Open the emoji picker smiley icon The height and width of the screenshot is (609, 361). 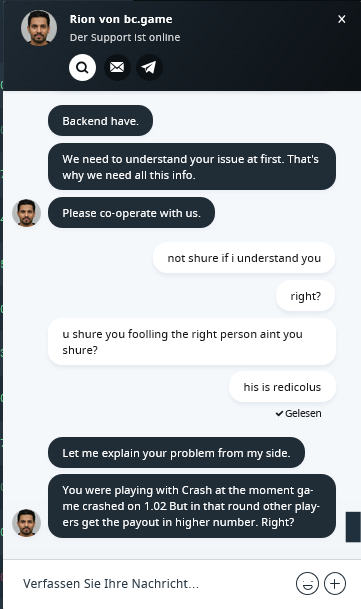click(x=307, y=583)
